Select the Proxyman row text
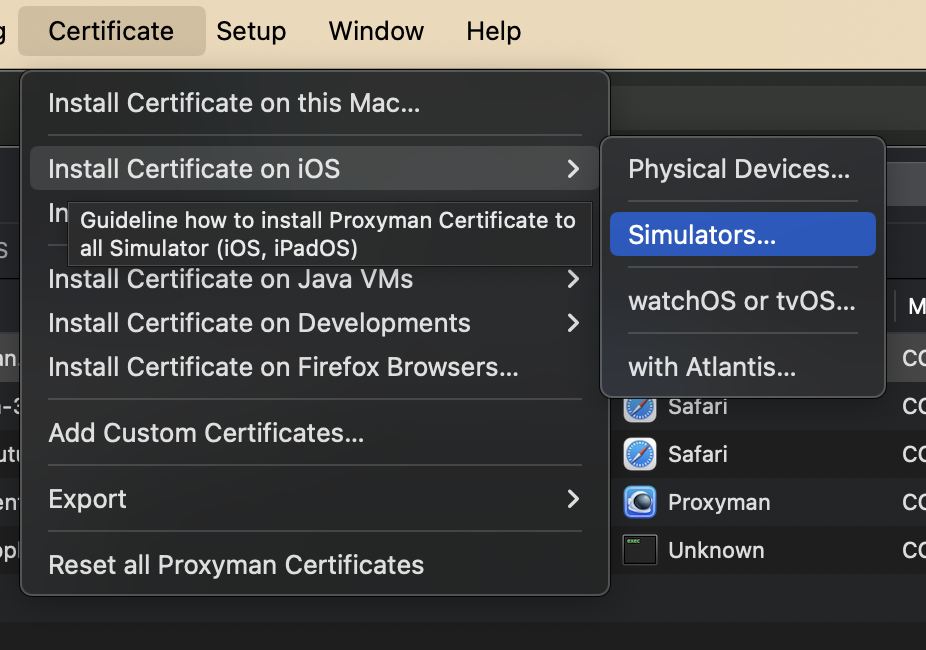The height and width of the screenshot is (650, 926). click(x=719, y=502)
